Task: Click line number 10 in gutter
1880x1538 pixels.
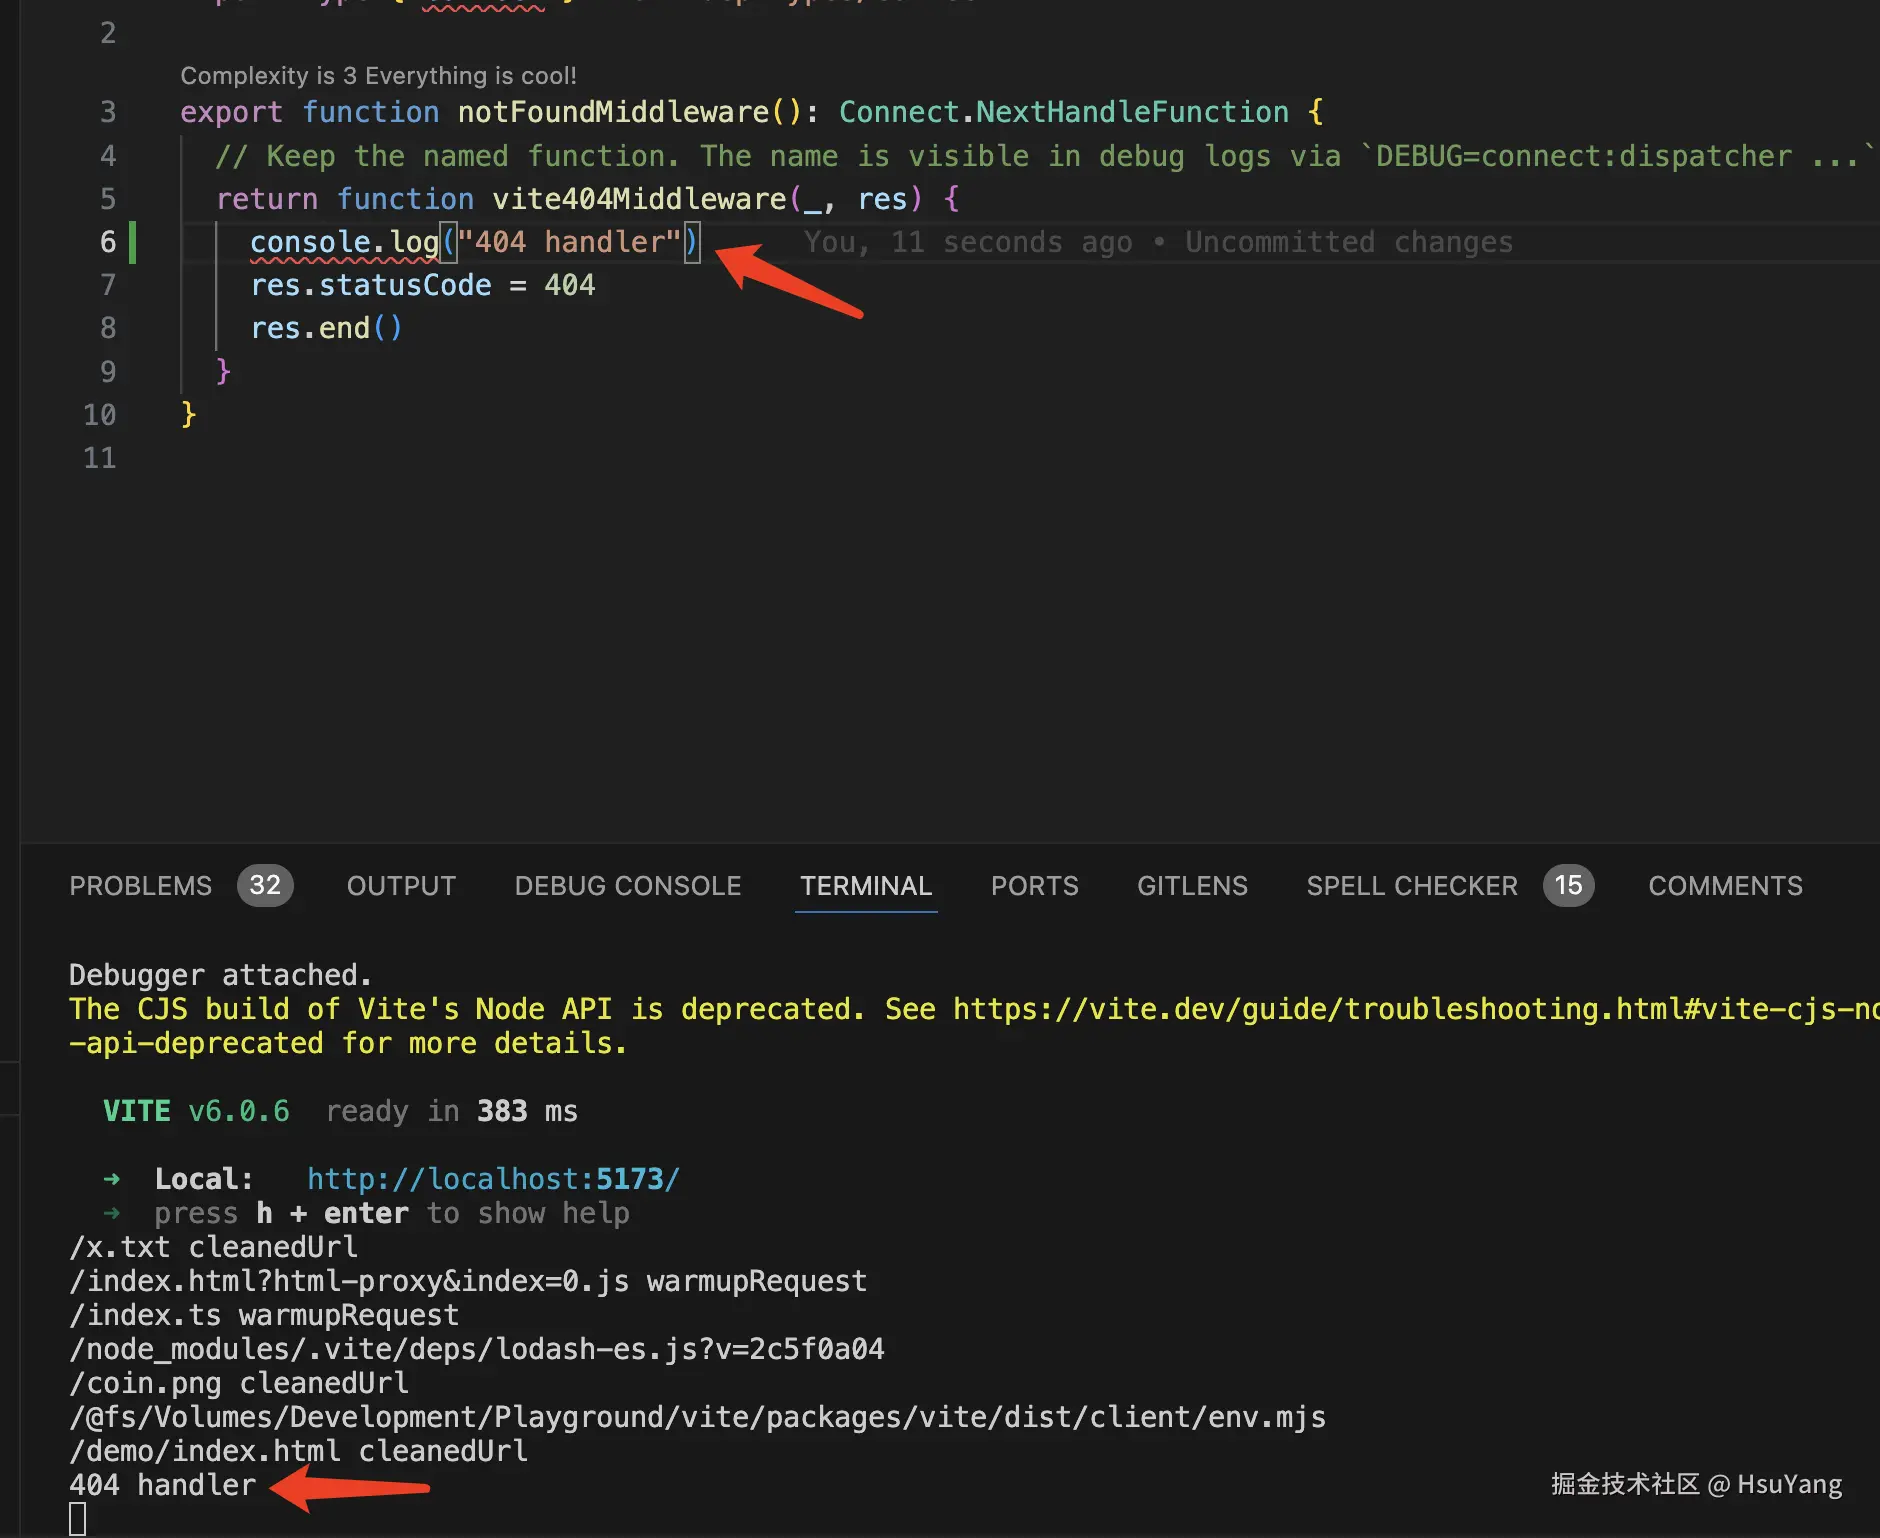Action: tap(99, 415)
